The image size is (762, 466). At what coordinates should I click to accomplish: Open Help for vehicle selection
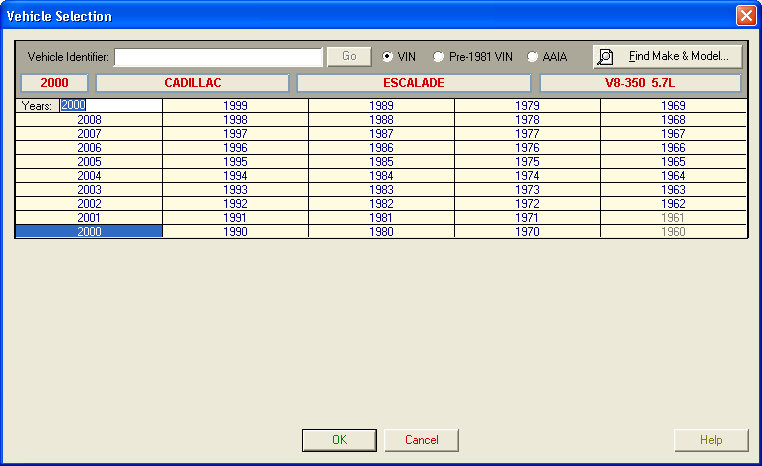pos(711,440)
